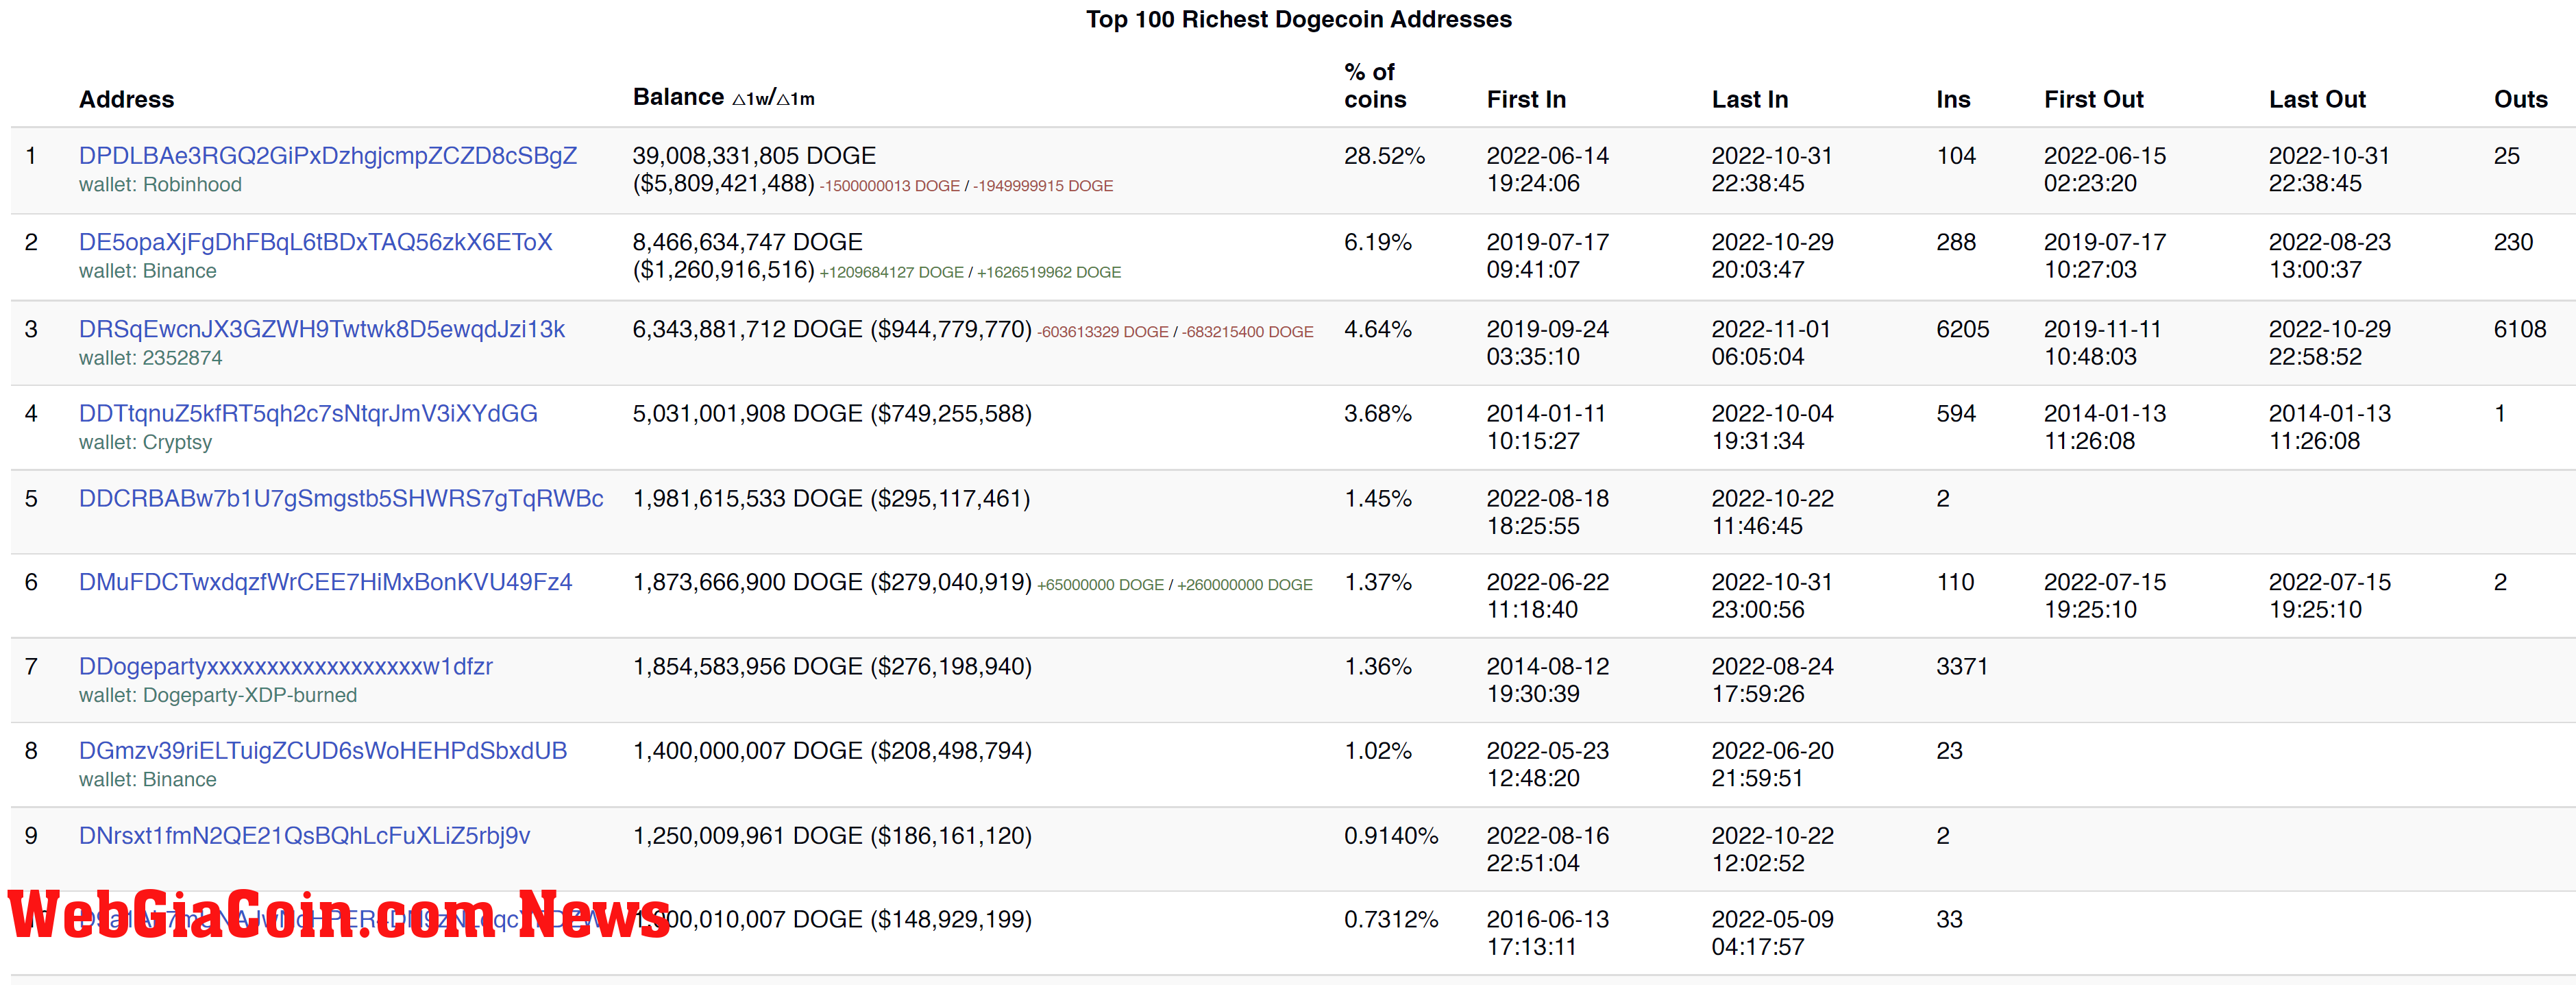The height and width of the screenshot is (985, 2576).
Task: Click First Out date 2019-07-17 10:27:03
Action: (x=2105, y=256)
